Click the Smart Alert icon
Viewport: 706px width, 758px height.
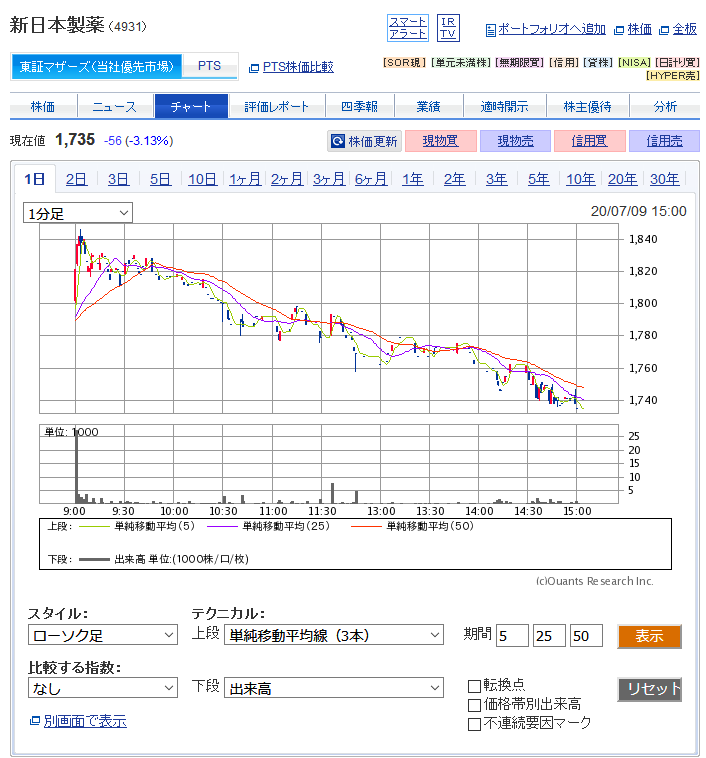pyautogui.click(x=407, y=28)
